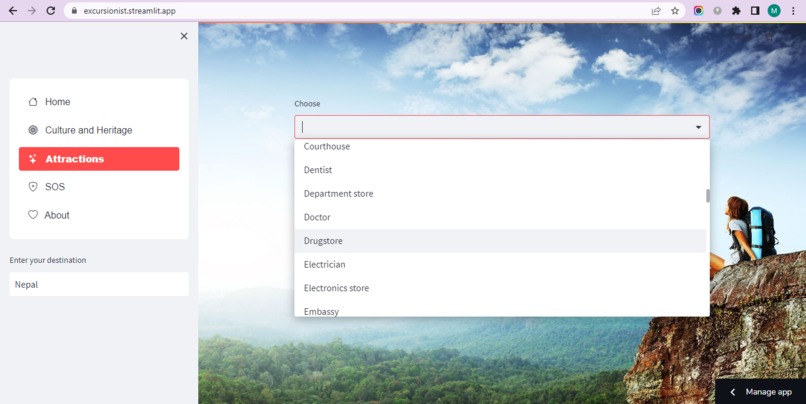806x404 pixels.
Task: Click the Choose label above the select box
Action: 307,104
